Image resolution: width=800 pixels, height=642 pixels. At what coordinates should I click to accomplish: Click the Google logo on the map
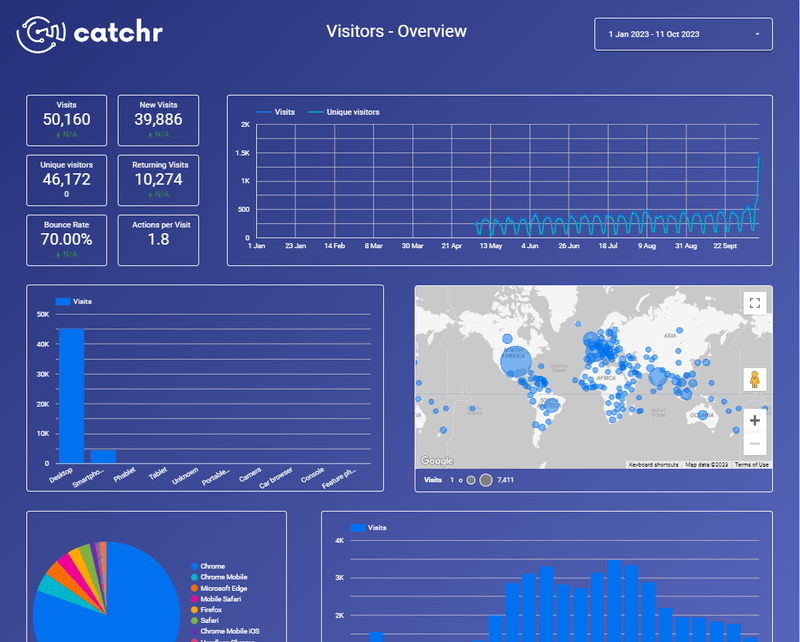438,459
